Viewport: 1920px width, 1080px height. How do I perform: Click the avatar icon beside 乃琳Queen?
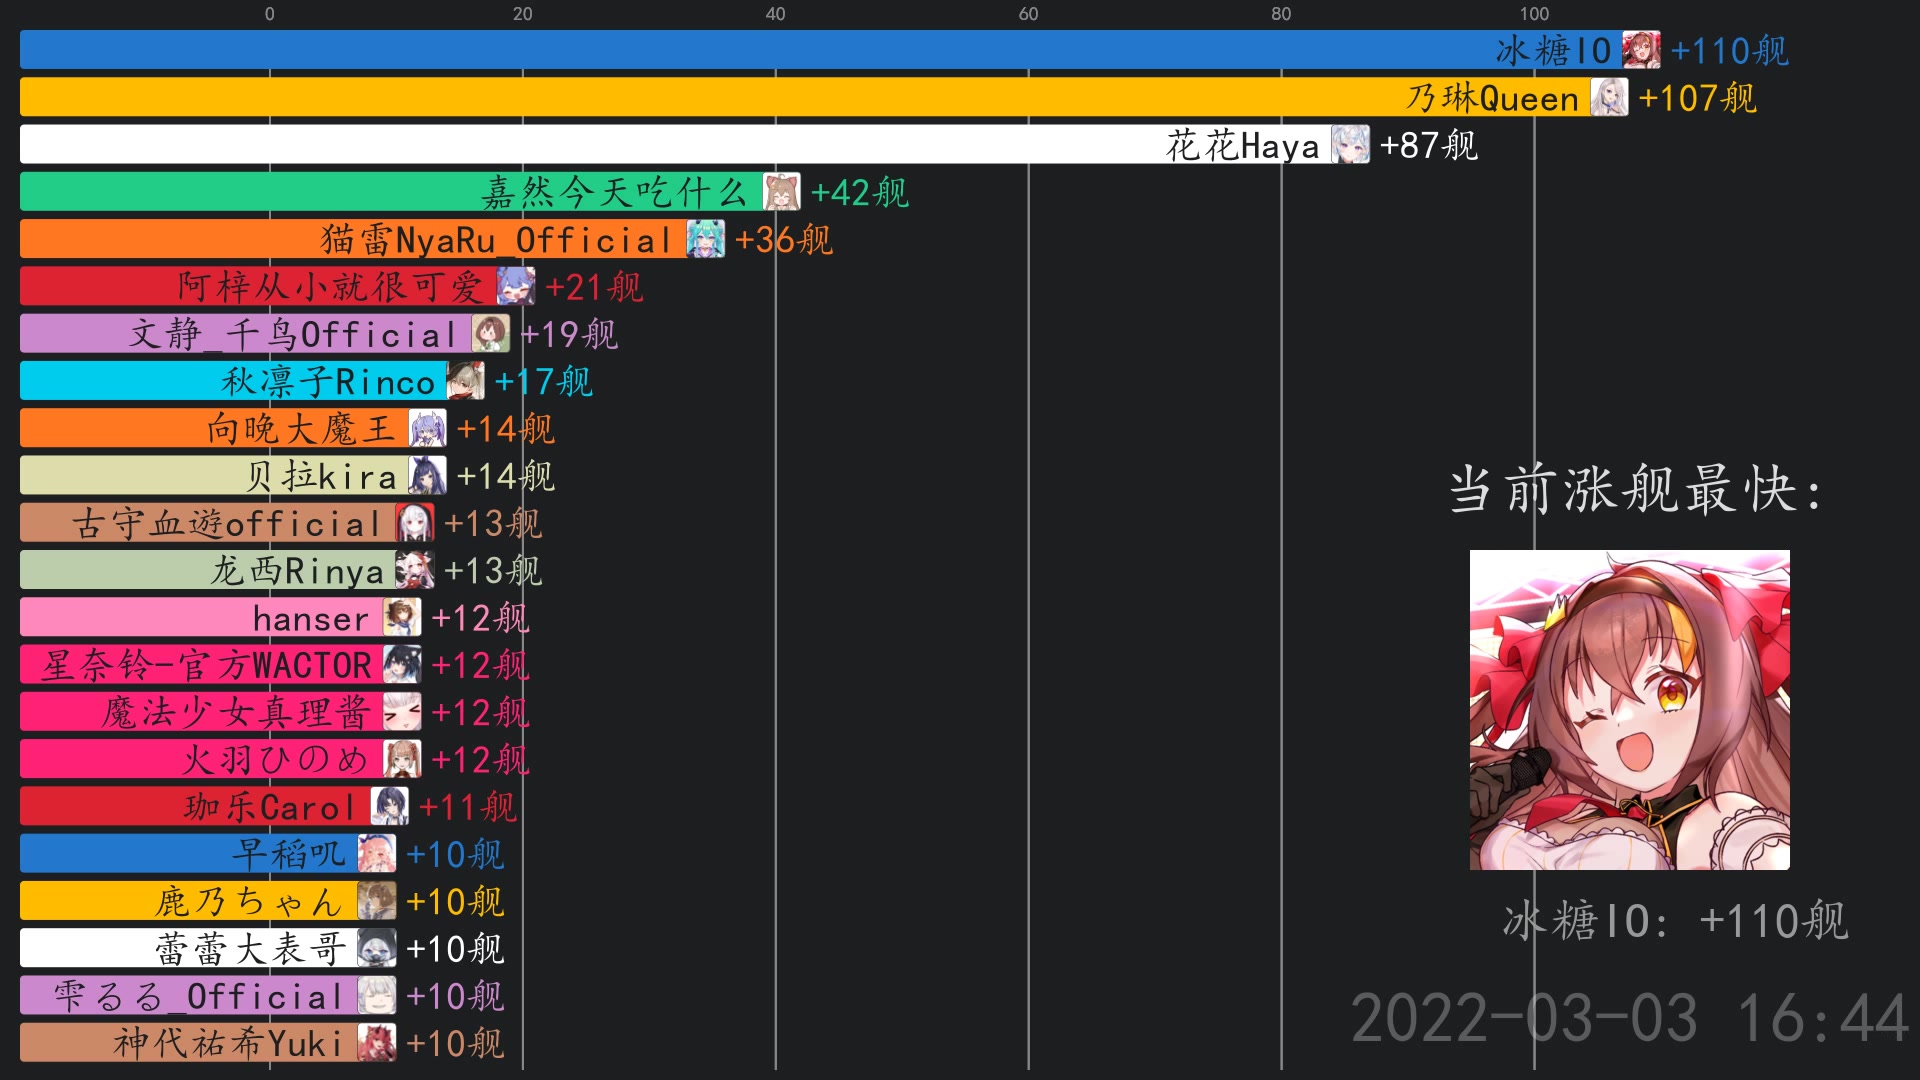click(x=1609, y=97)
